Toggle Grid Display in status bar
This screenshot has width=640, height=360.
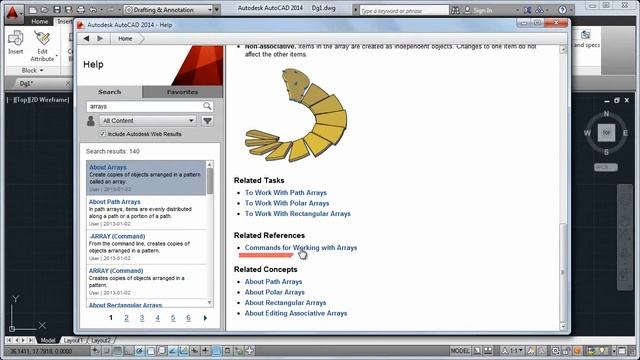pos(118,351)
